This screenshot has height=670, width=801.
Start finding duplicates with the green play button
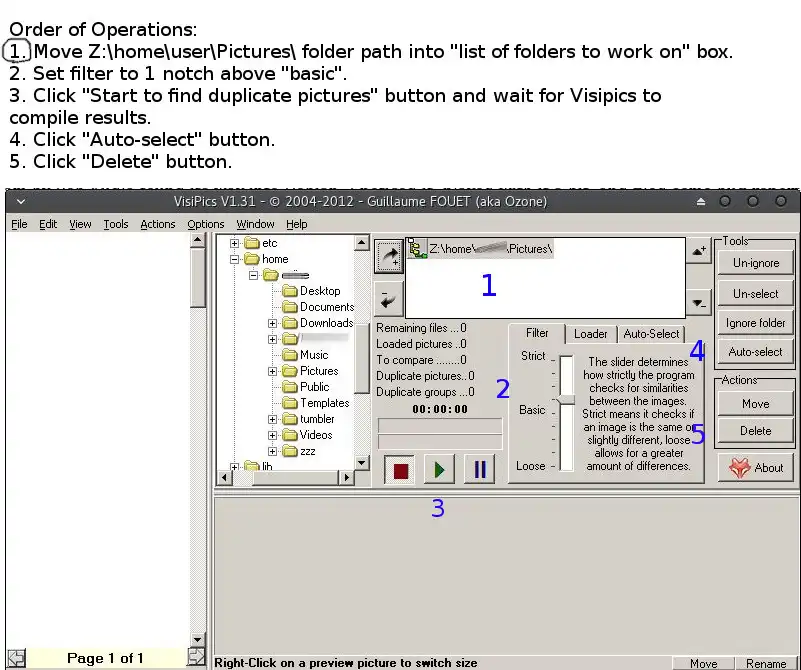pos(439,469)
